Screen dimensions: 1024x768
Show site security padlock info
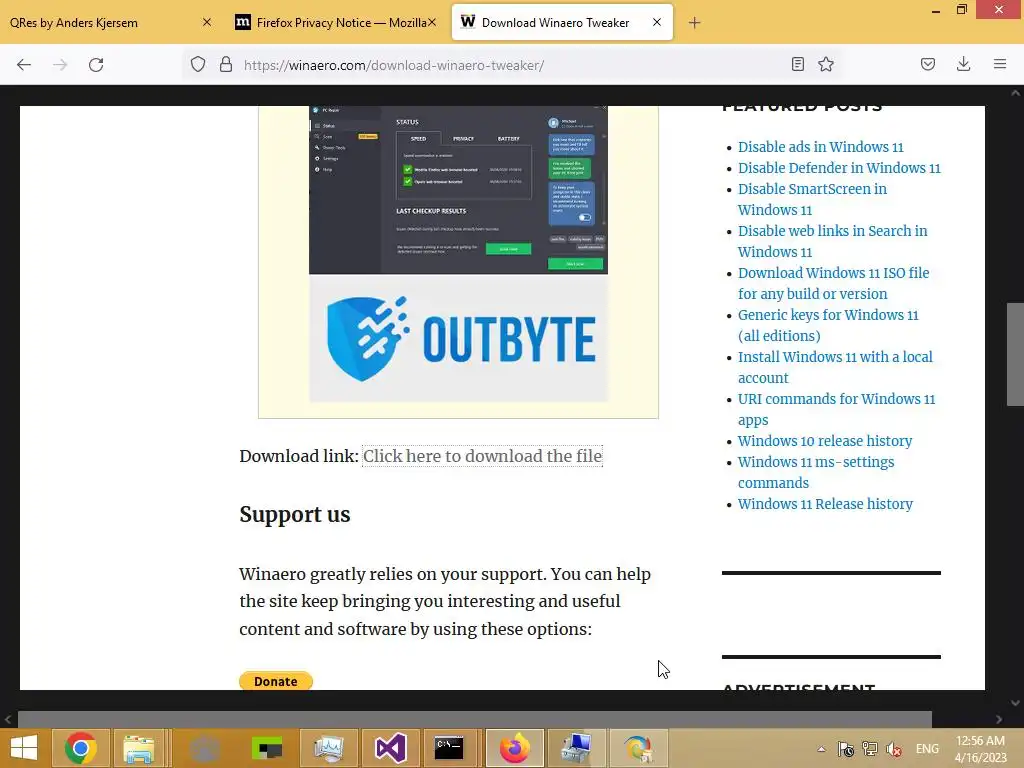pyautogui.click(x=225, y=64)
